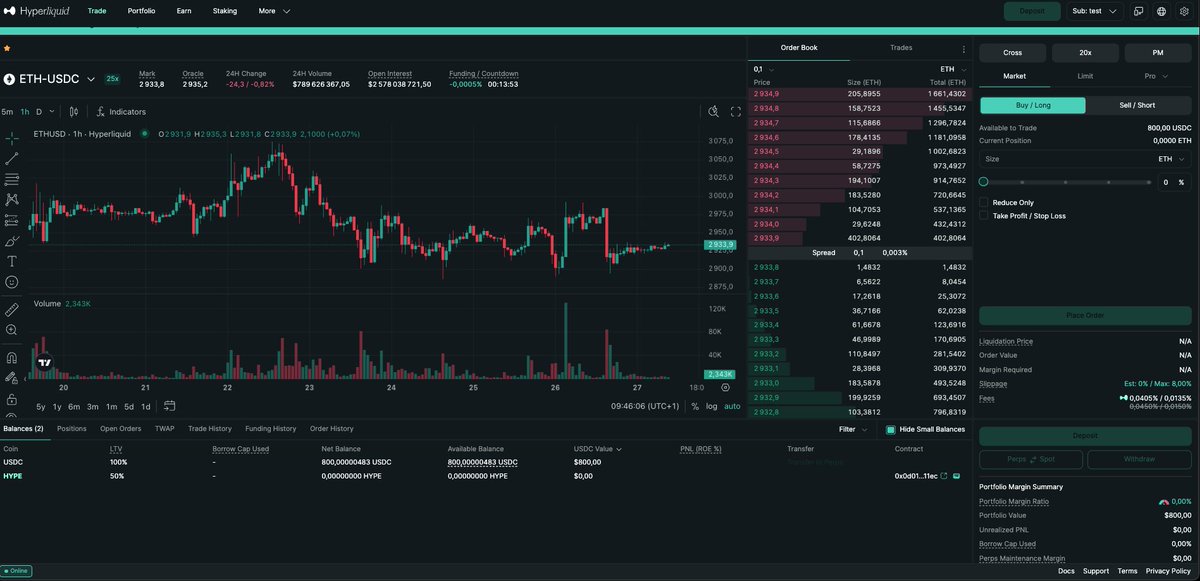1200x581 pixels.
Task: Select the trend line drawing tool
Action: (12, 158)
